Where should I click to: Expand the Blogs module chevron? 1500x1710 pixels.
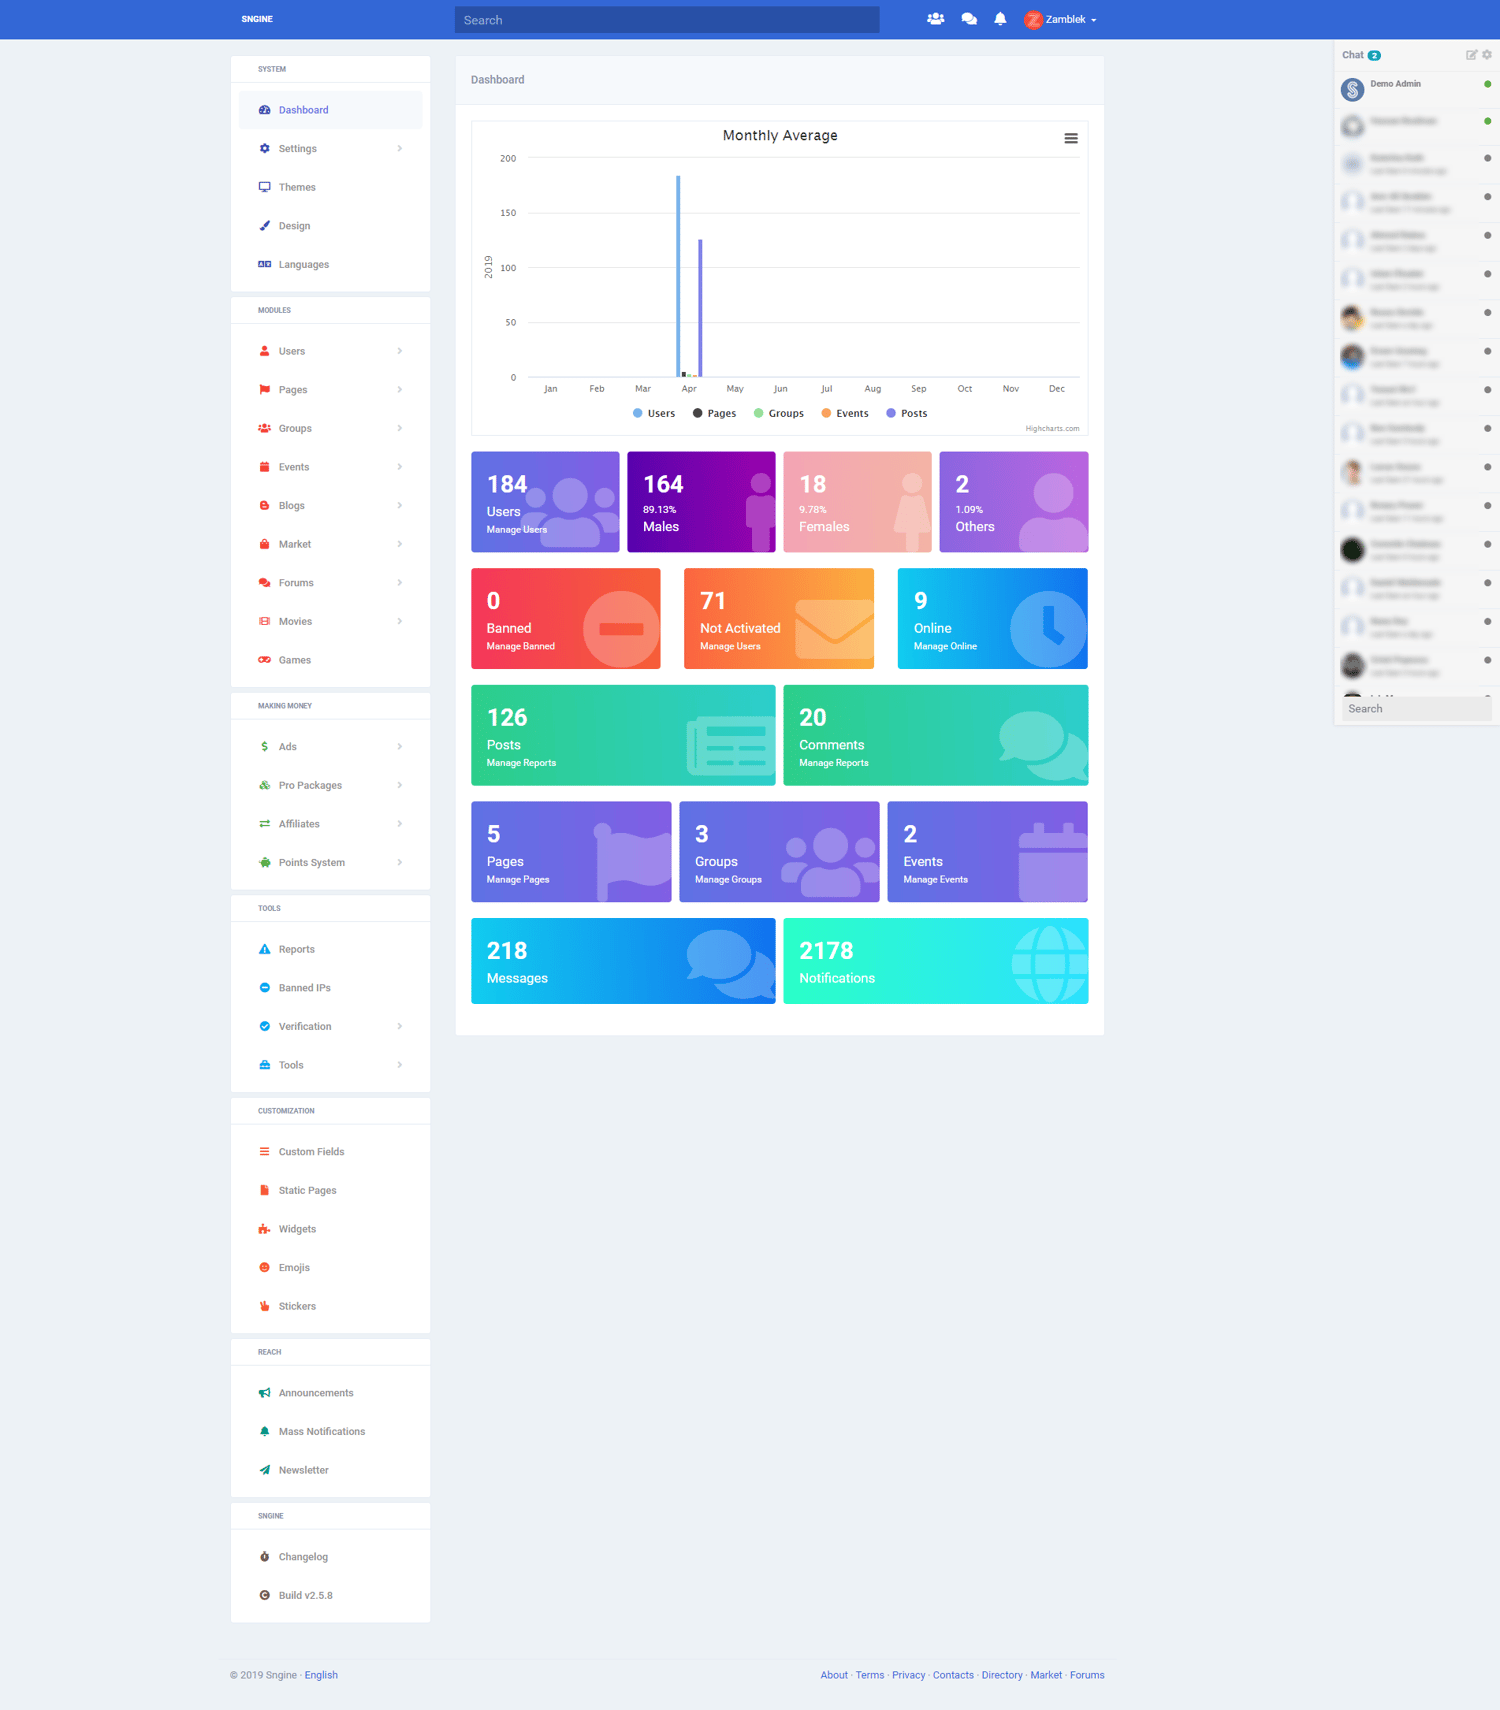400,506
